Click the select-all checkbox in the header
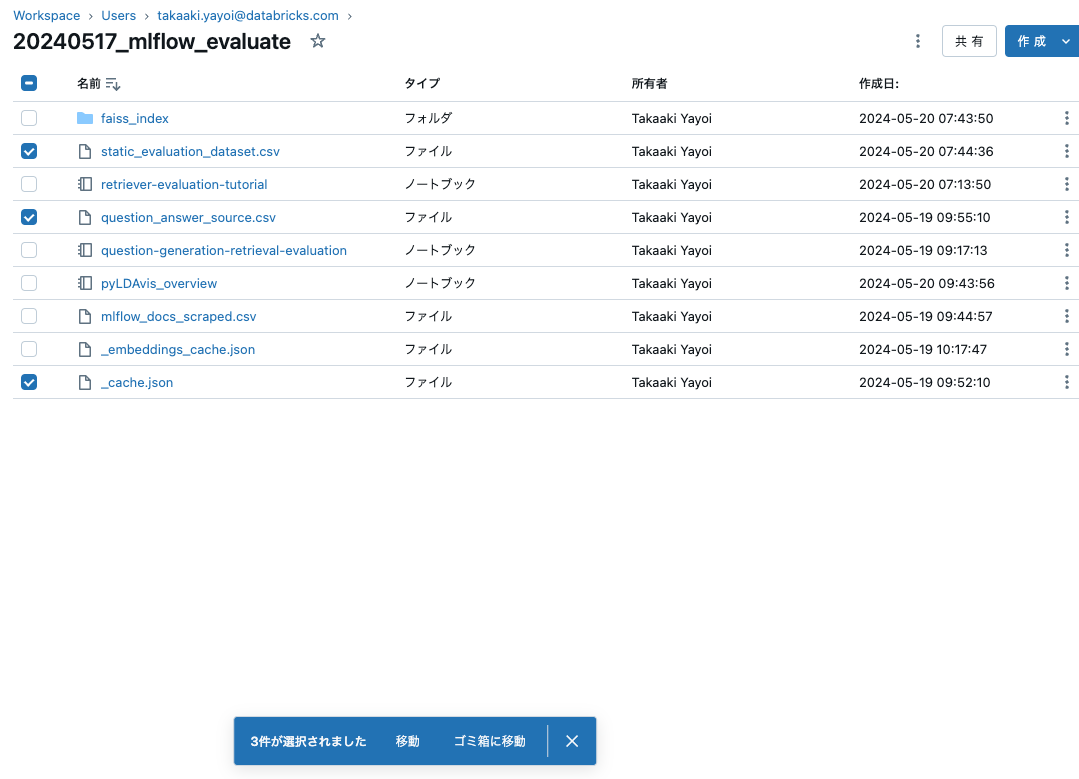The width and height of the screenshot is (1079, 779). click(29, 83)
